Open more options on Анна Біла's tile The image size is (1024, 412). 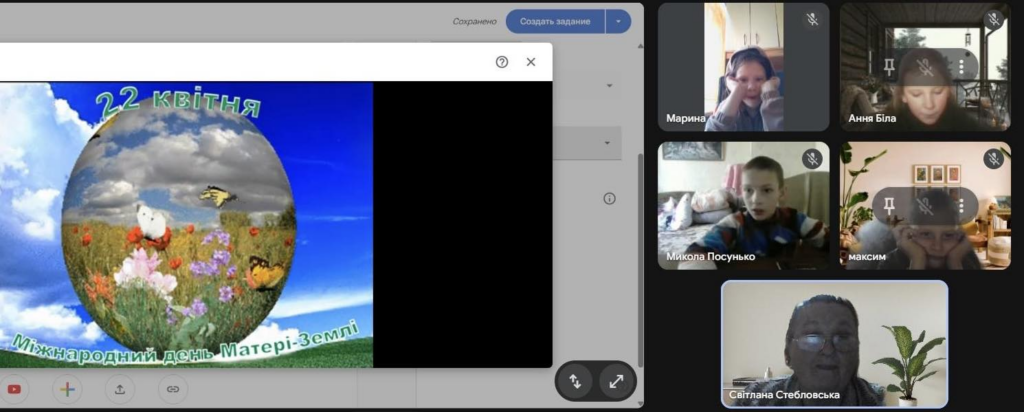[961, 65]
